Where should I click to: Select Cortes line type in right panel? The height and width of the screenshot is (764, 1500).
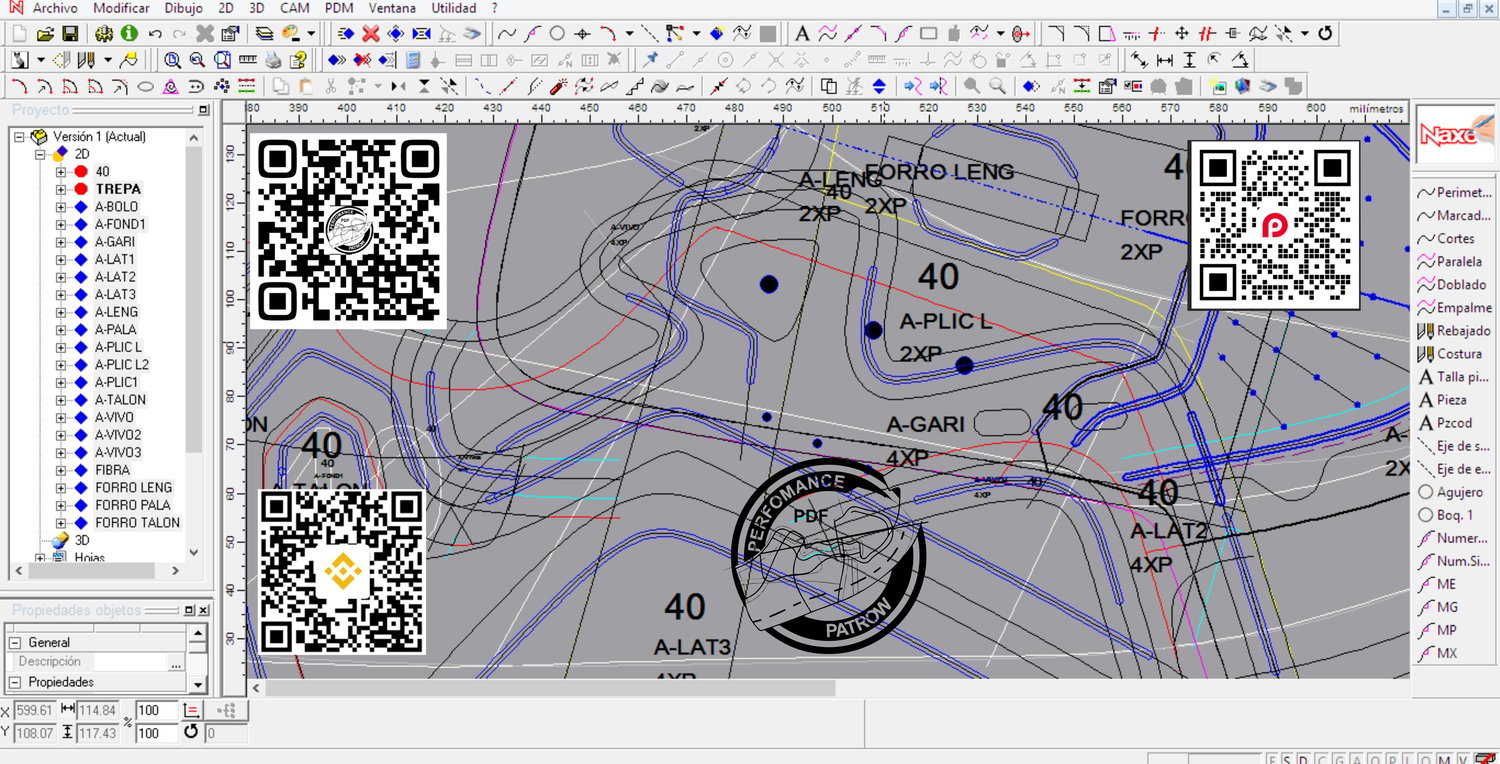tap(1447, 239)
